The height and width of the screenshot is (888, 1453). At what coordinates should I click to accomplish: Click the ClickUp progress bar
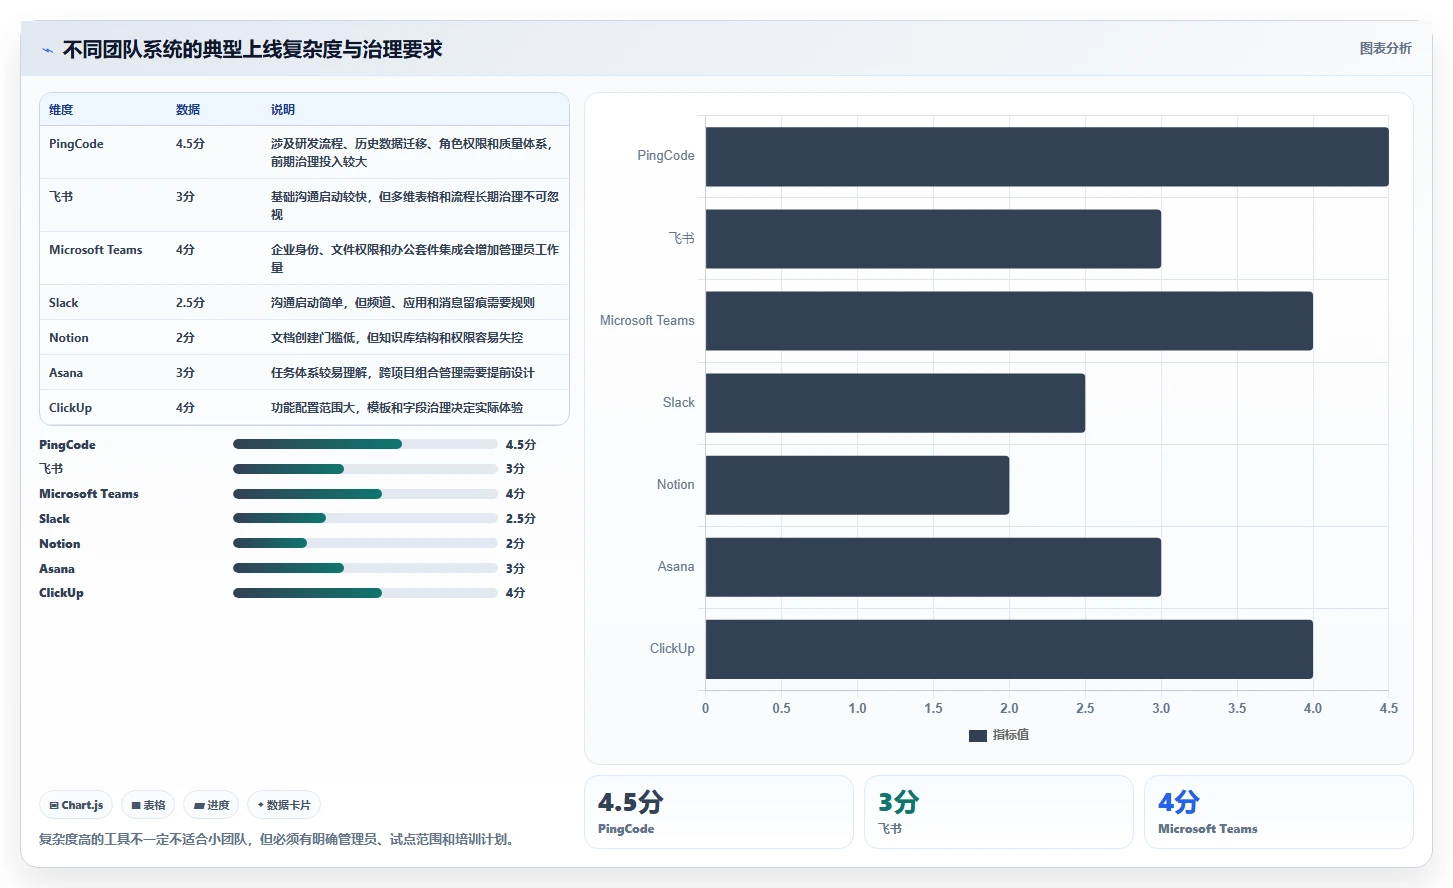[365, 593]
